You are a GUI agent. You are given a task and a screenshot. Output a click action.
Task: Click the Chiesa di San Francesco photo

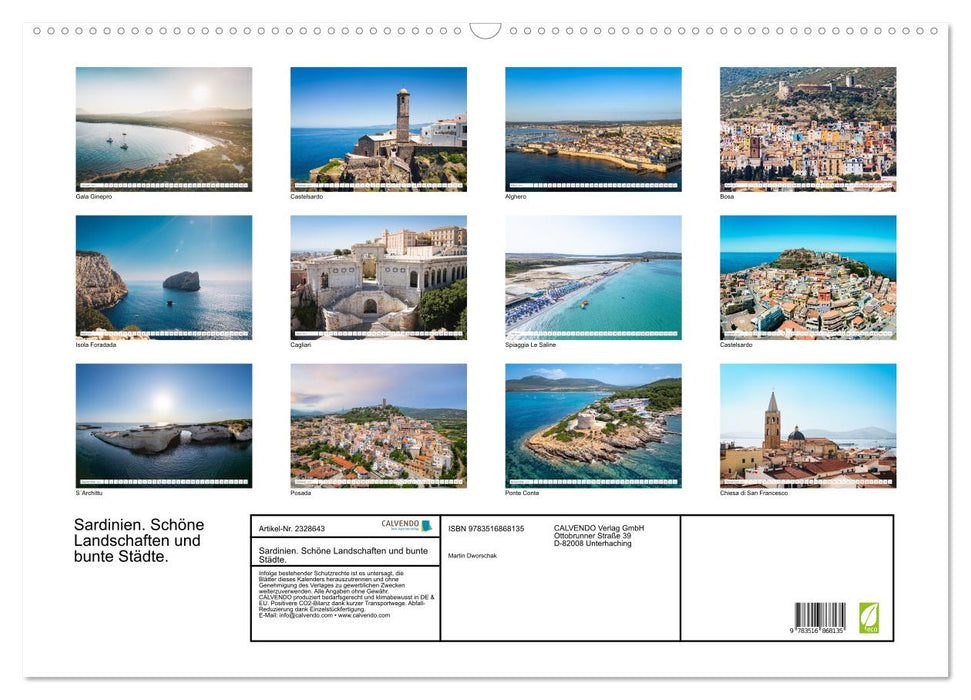pos(808,426)
